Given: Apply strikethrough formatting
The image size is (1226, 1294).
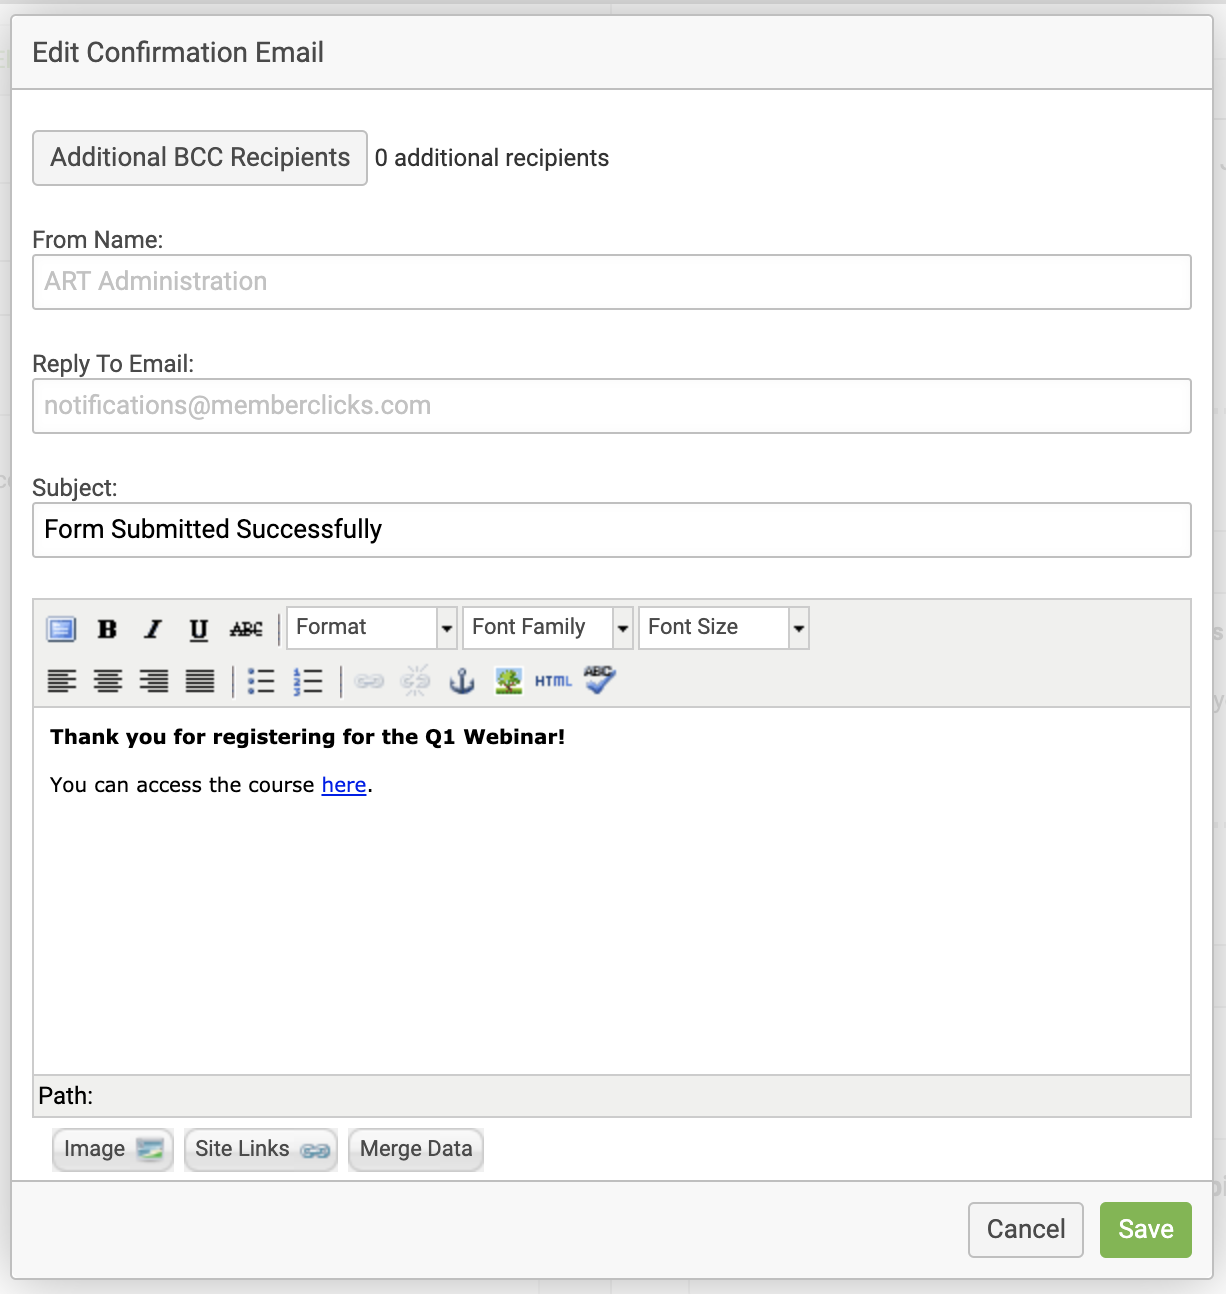Looking at the screenshot, I should pyautogui.click(x=246, y=629).
